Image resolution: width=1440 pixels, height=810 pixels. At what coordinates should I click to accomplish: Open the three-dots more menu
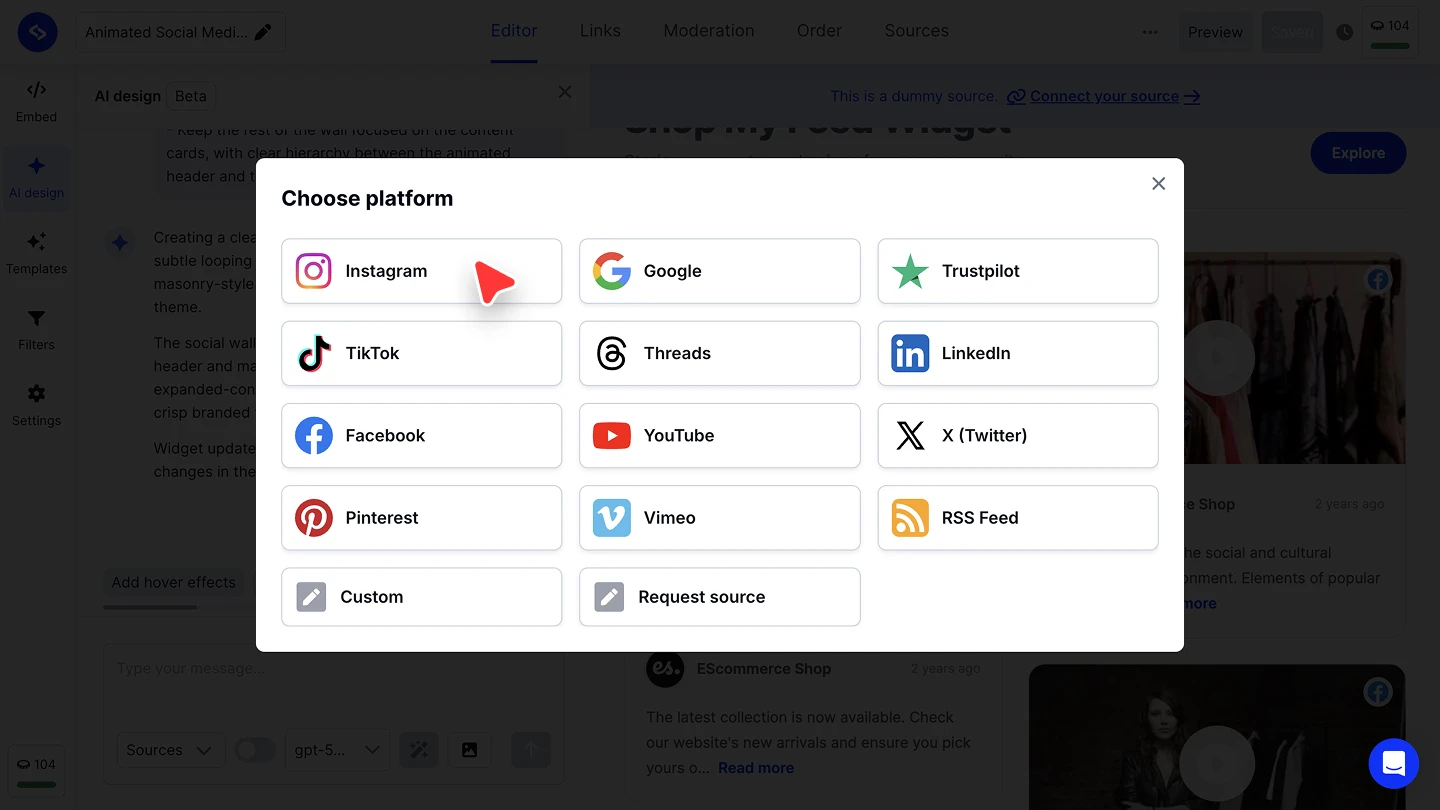pos(1150,32)
